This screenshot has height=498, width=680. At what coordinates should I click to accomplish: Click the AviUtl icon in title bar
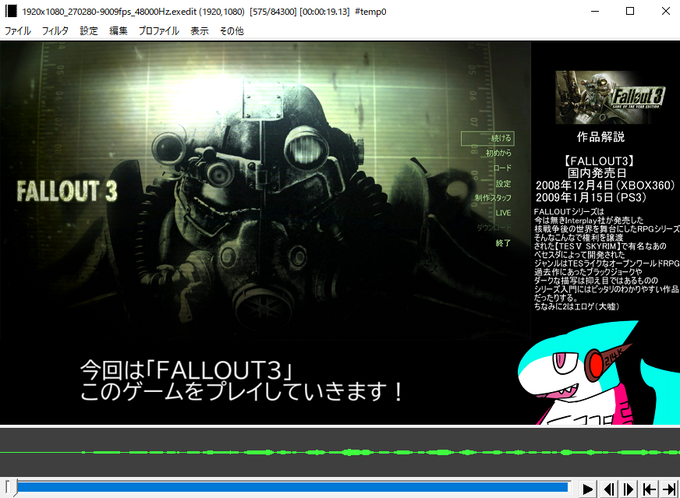[x=11, y=11]
